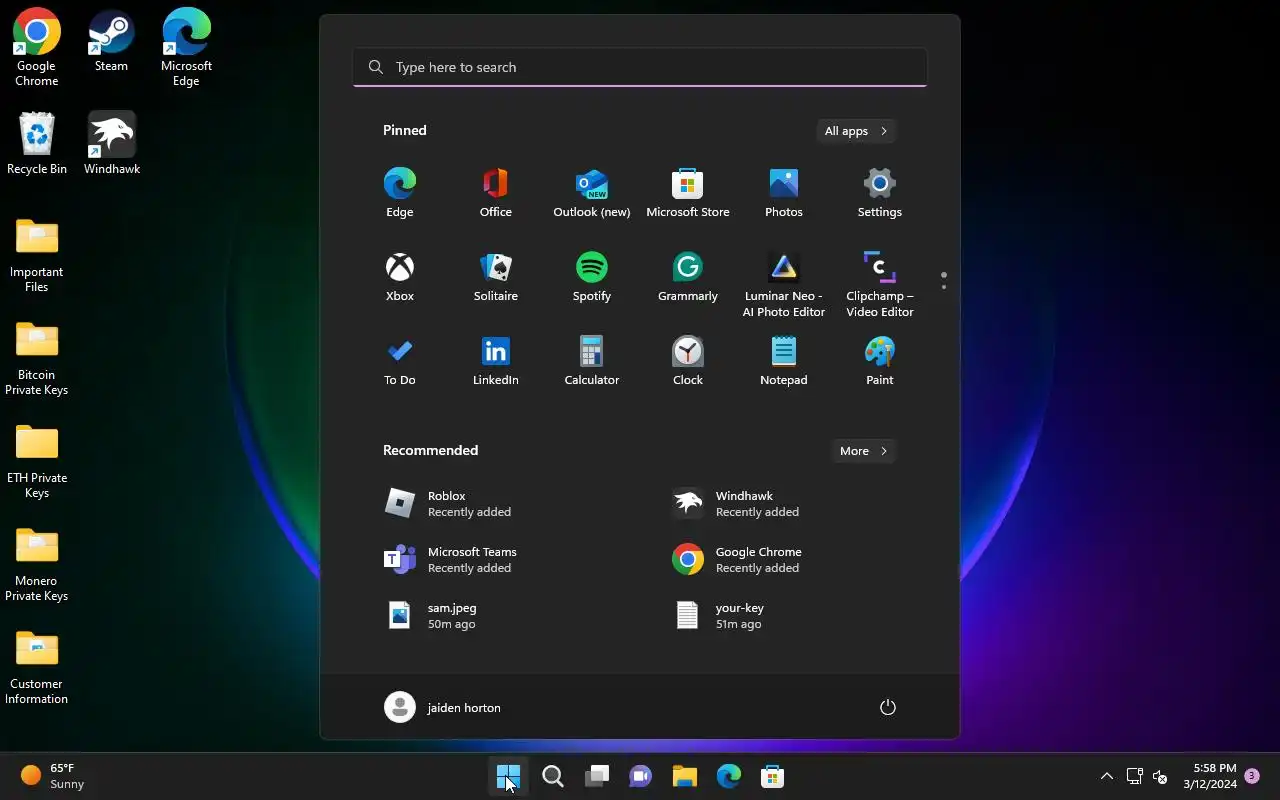Select the Monero Private Keys folder
The width and height of the screenshot is (1280, 800).
(37, 564)
